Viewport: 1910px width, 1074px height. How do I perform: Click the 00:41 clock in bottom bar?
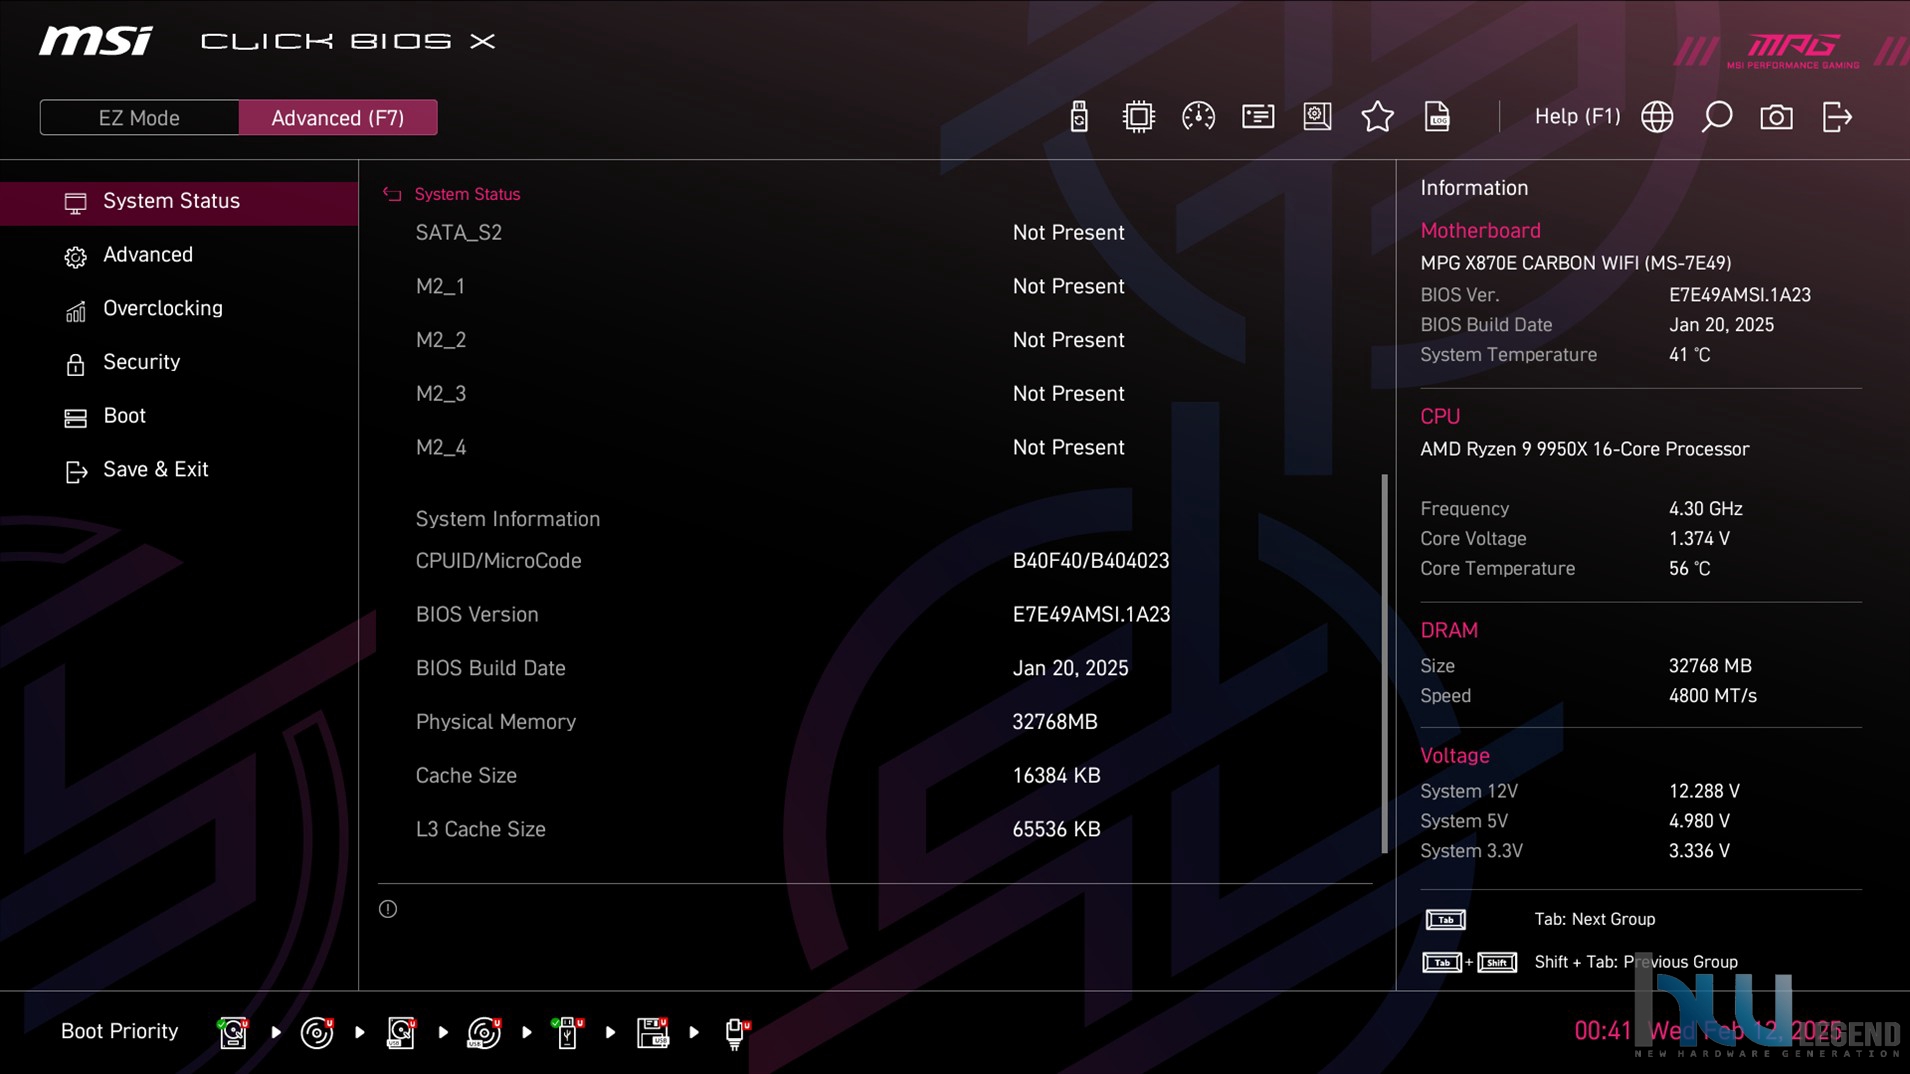(x=1603, y=1031)
